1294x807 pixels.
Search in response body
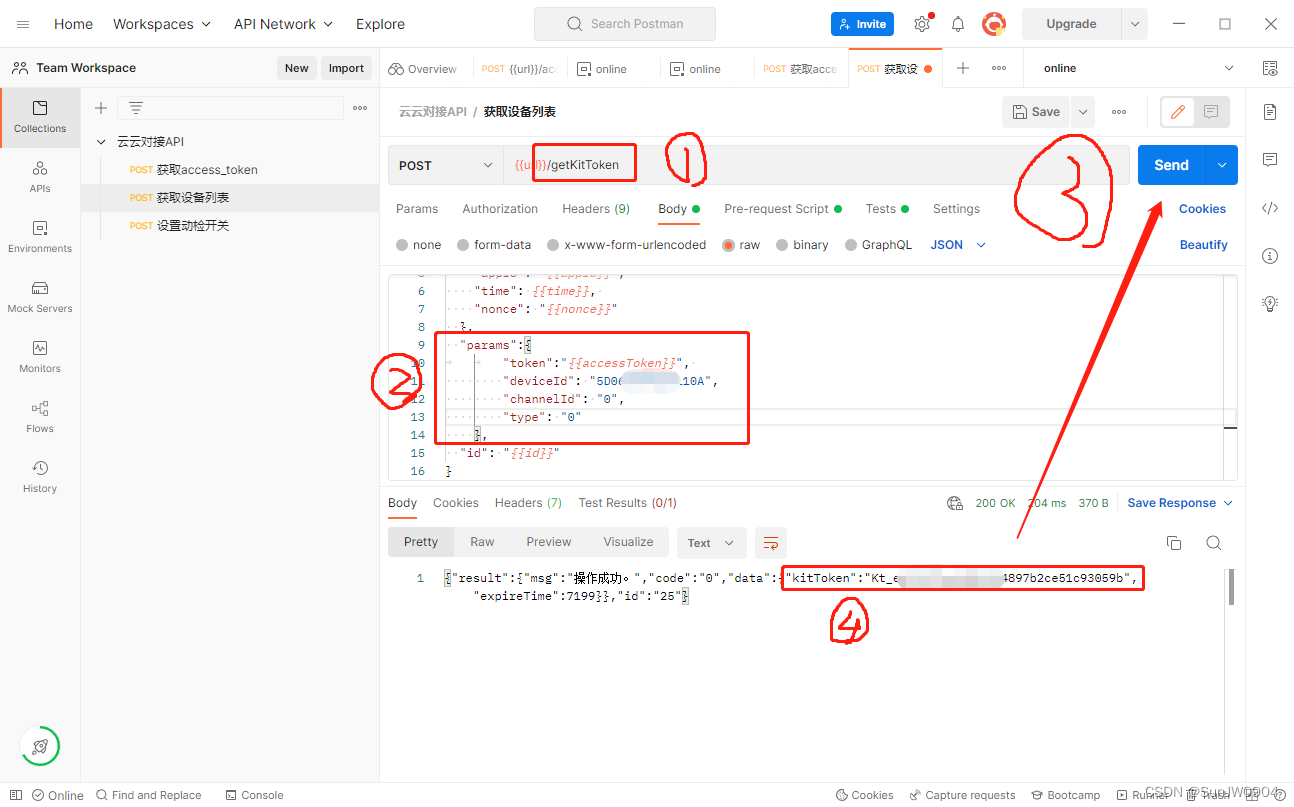(x=1213, y=543)
